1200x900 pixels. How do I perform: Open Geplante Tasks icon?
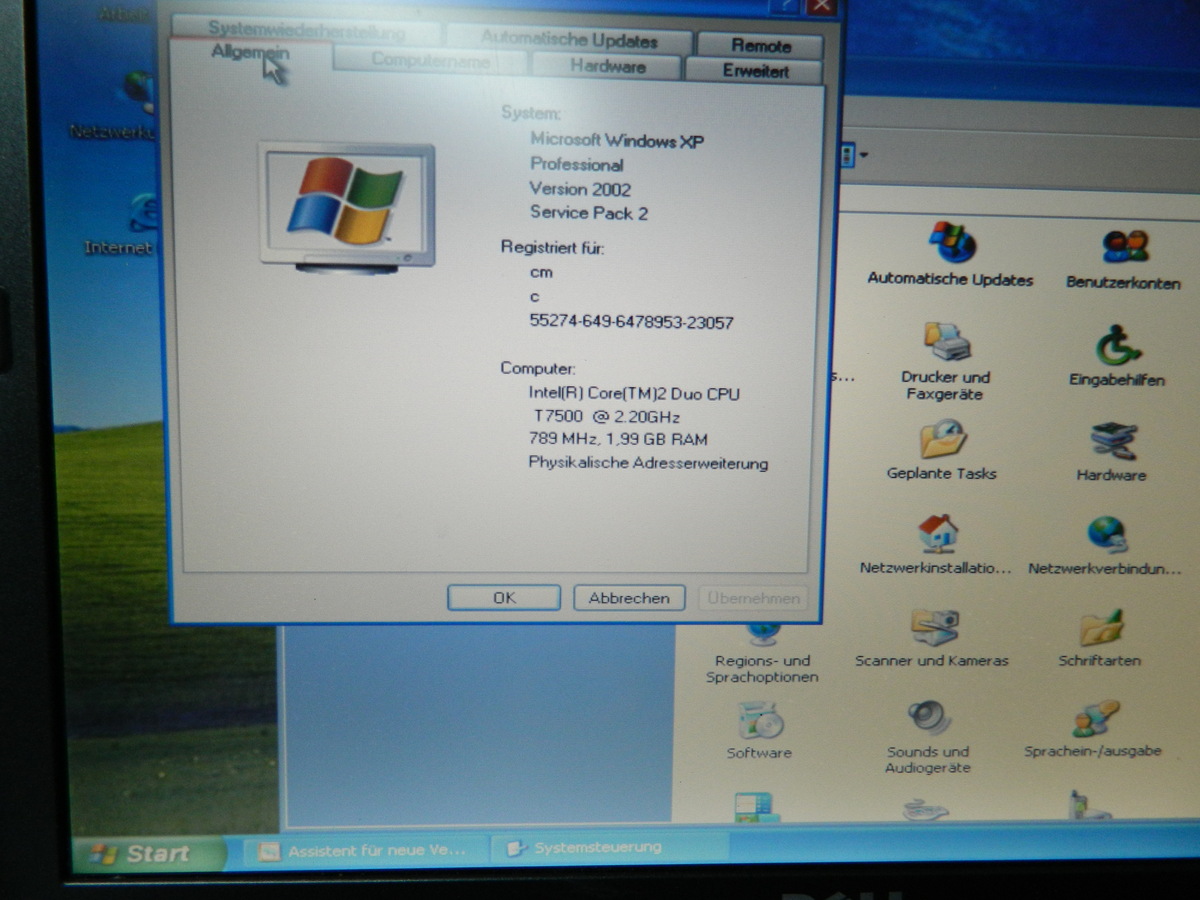[941, 440]
